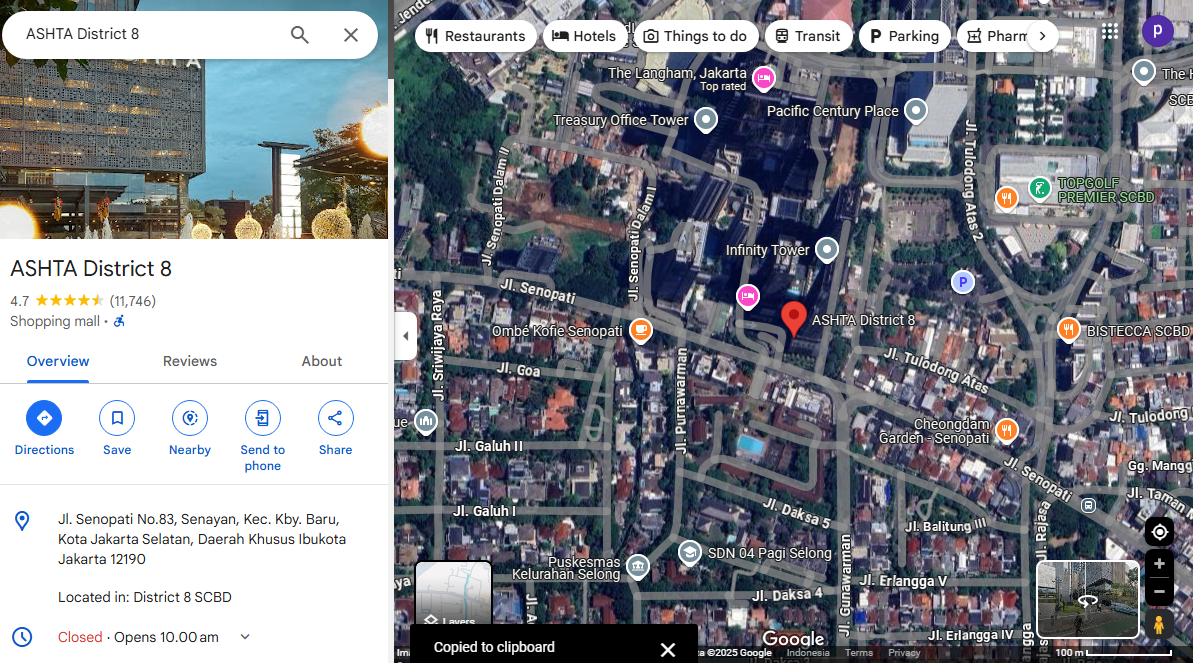This screenshot has width=1193, height=663.
Task: Filter map by Parking
Action: [905, 36]
